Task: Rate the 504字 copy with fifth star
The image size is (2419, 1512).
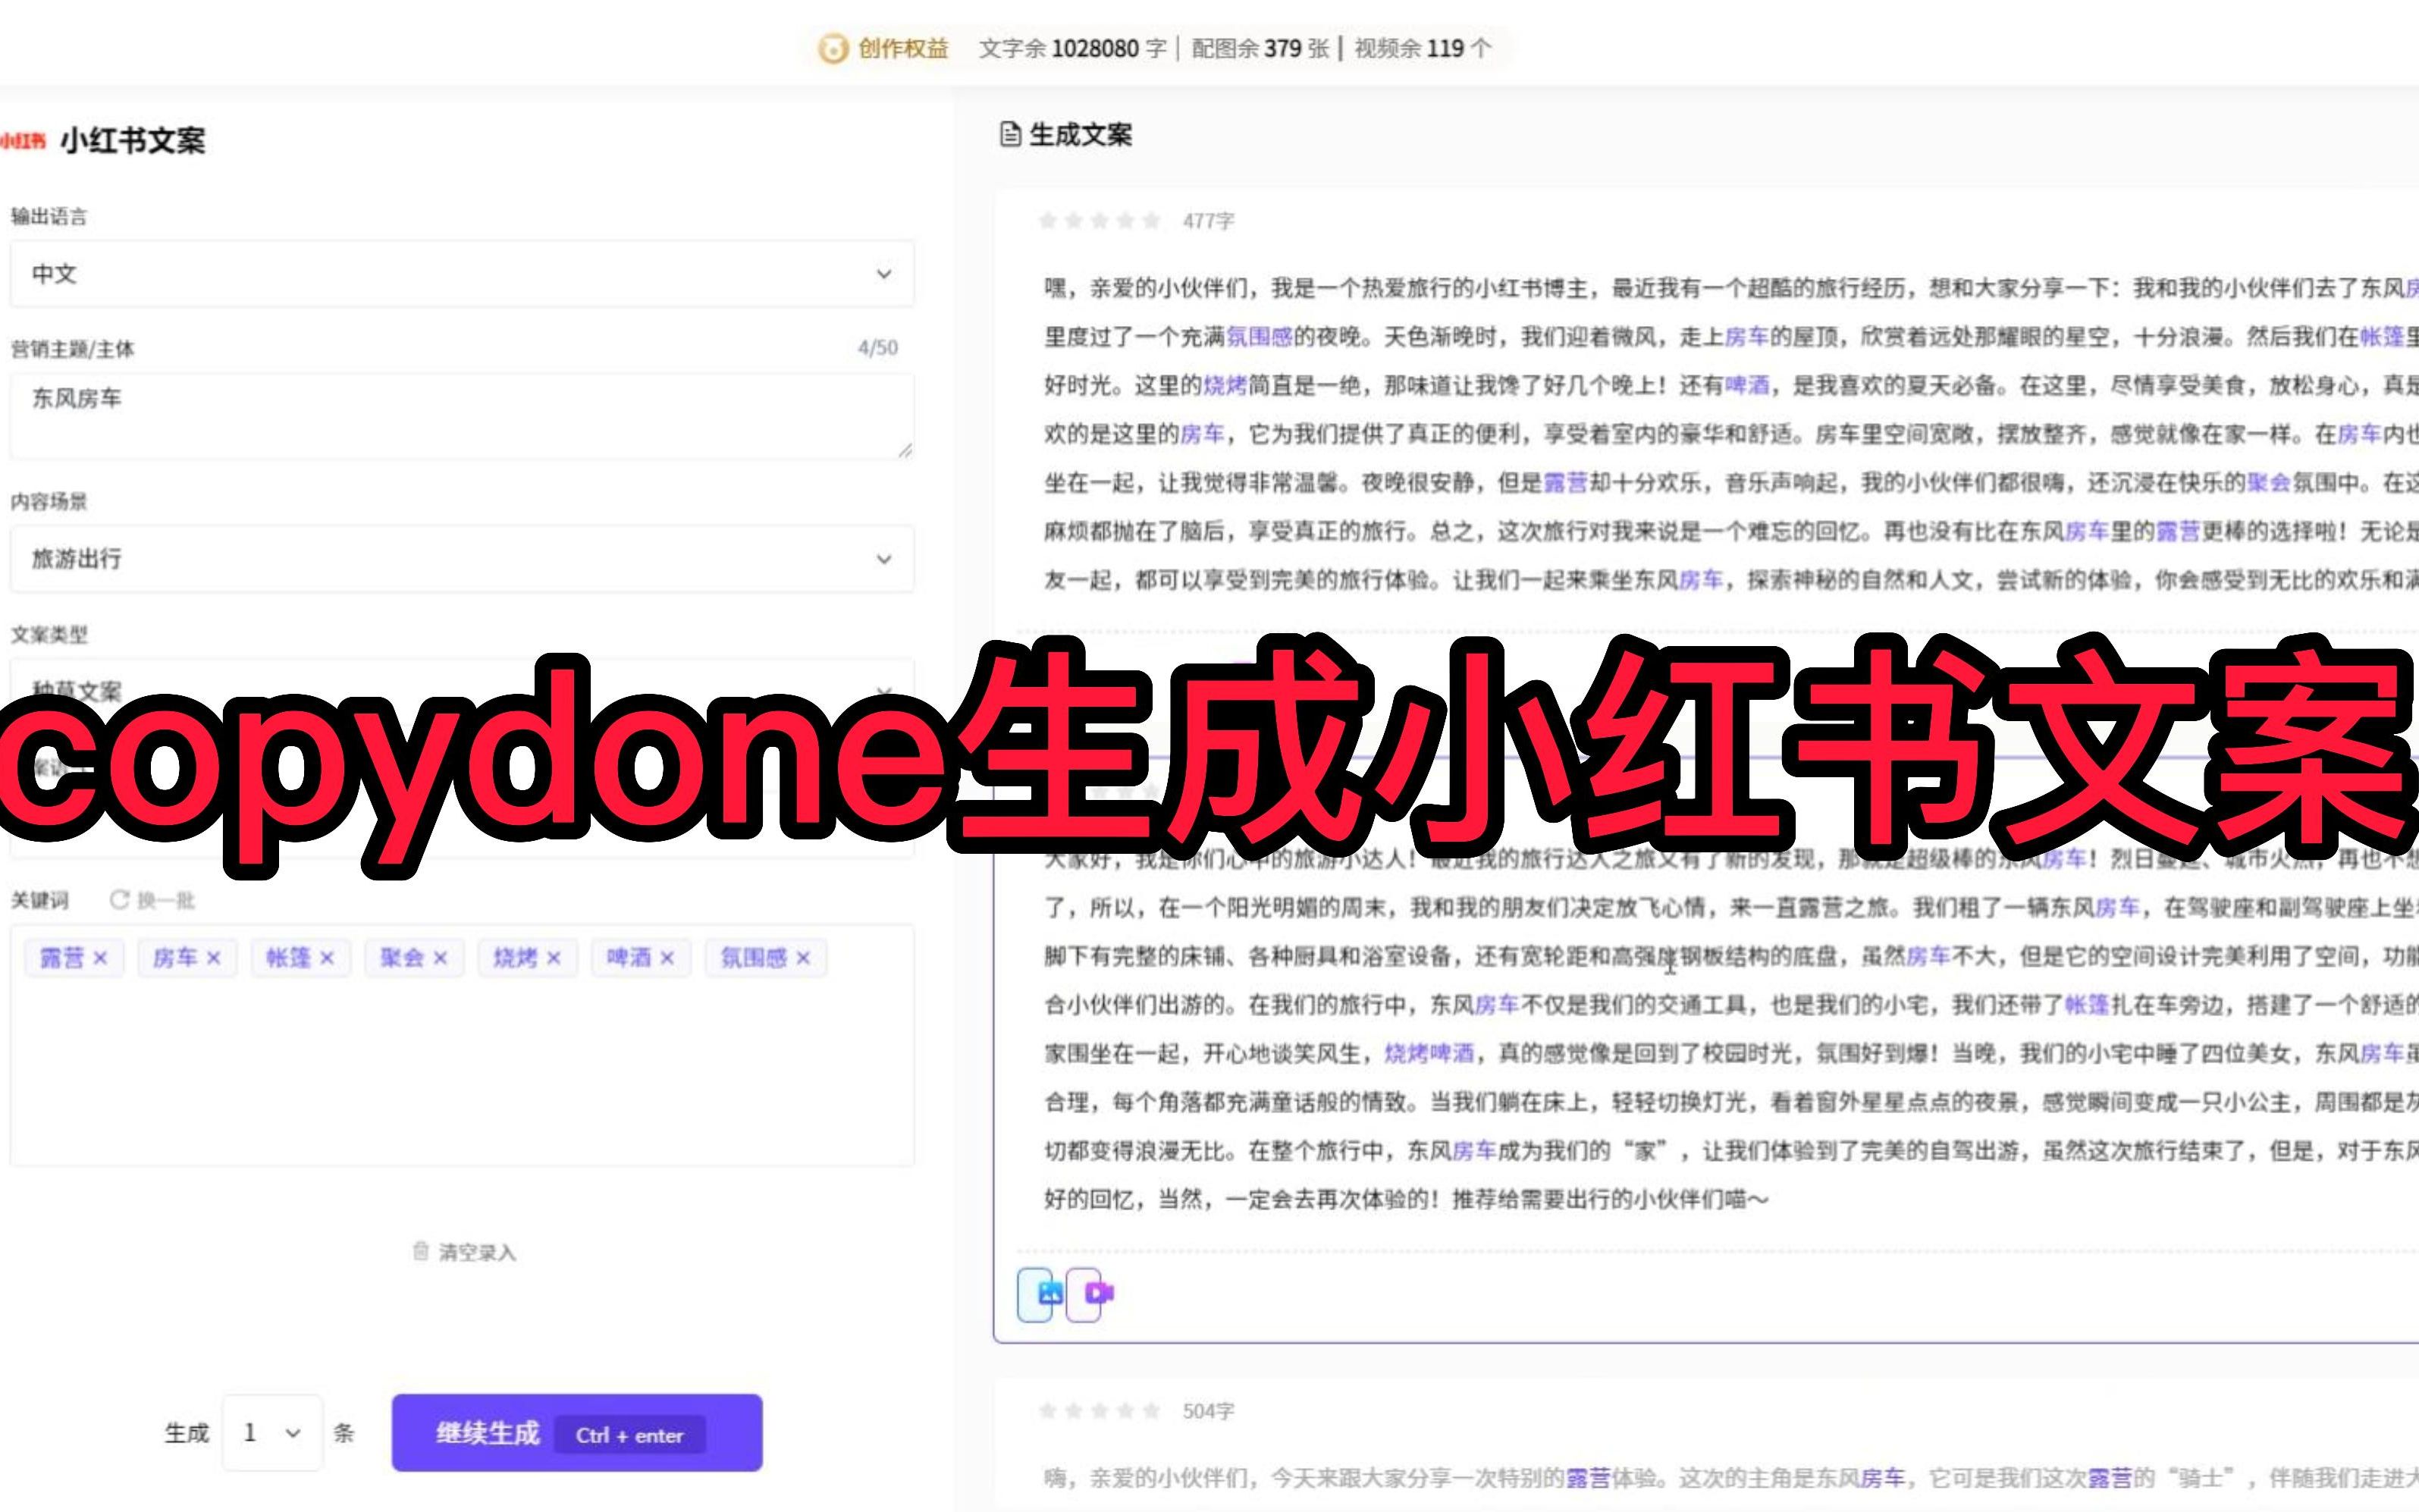Action: coord(1151,1411)
